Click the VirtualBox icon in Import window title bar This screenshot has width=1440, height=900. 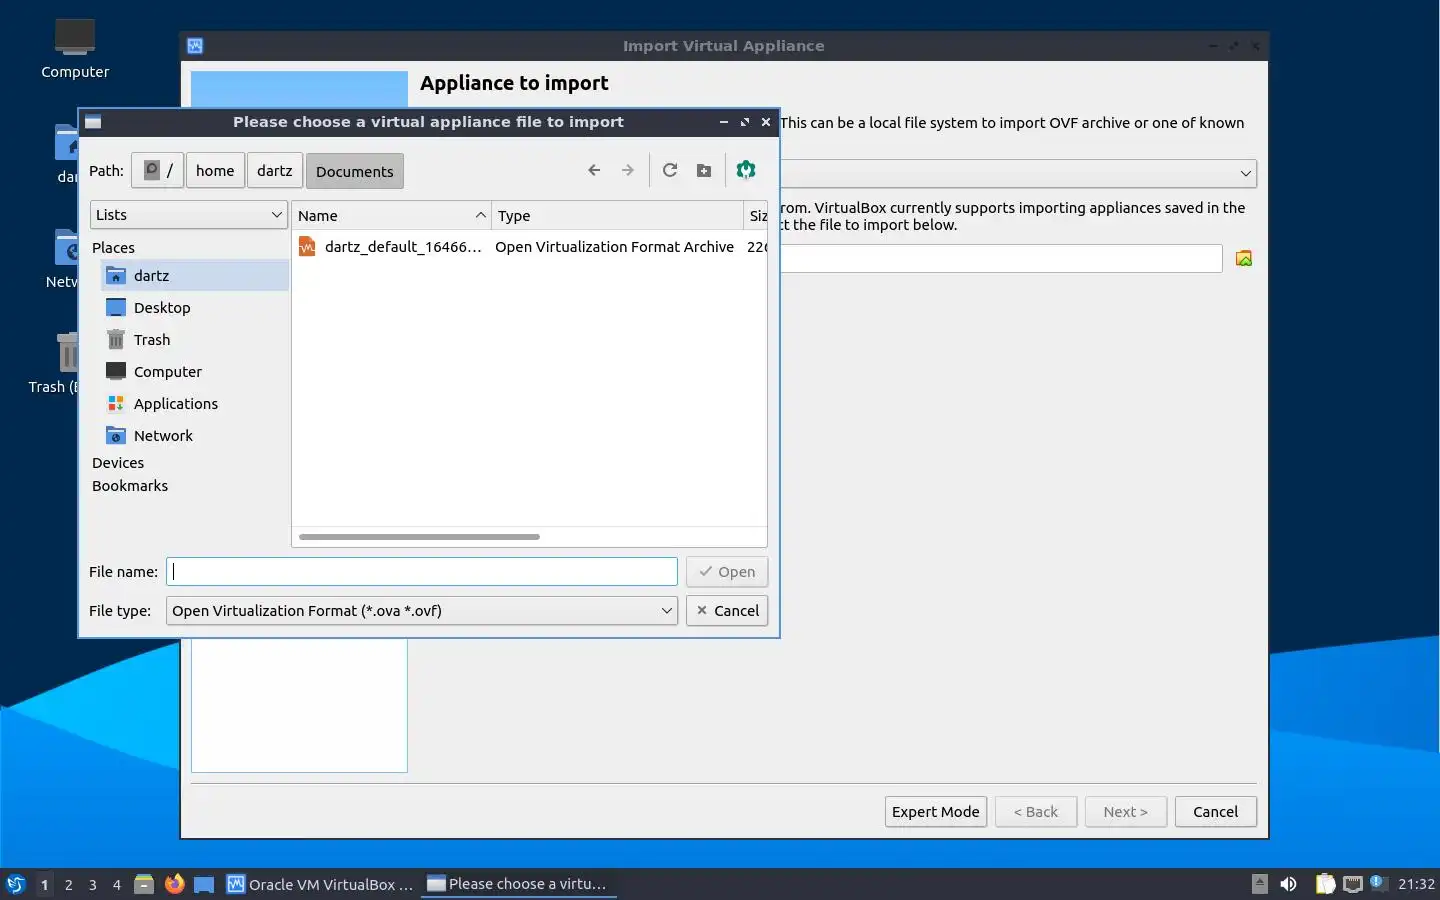(x=195, y=46)
